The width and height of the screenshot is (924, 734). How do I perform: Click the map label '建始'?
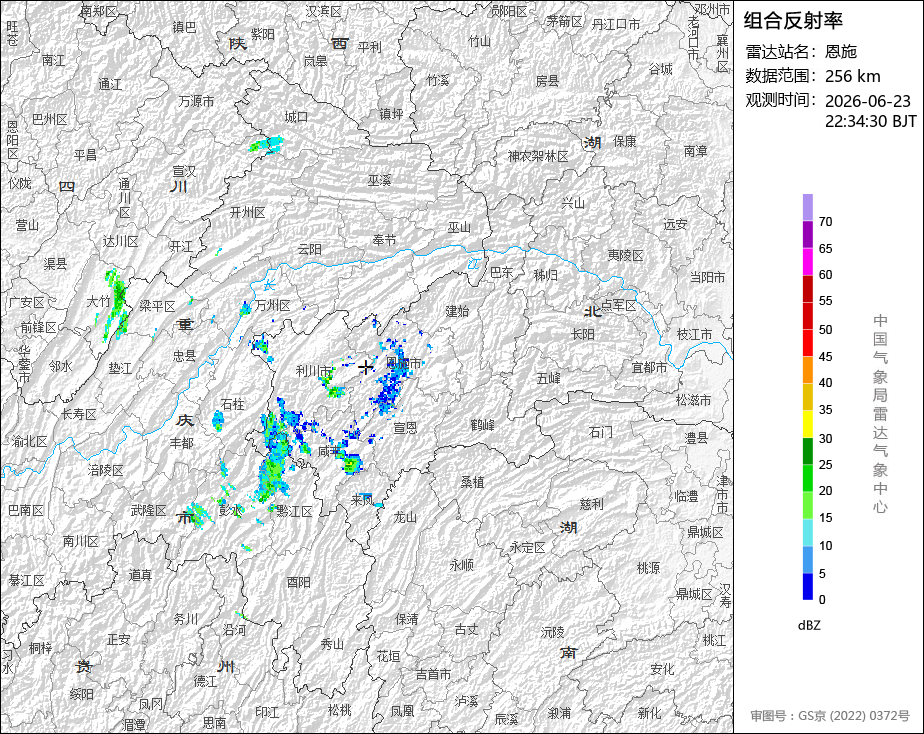pyautogui.click(x=457, y=311)
